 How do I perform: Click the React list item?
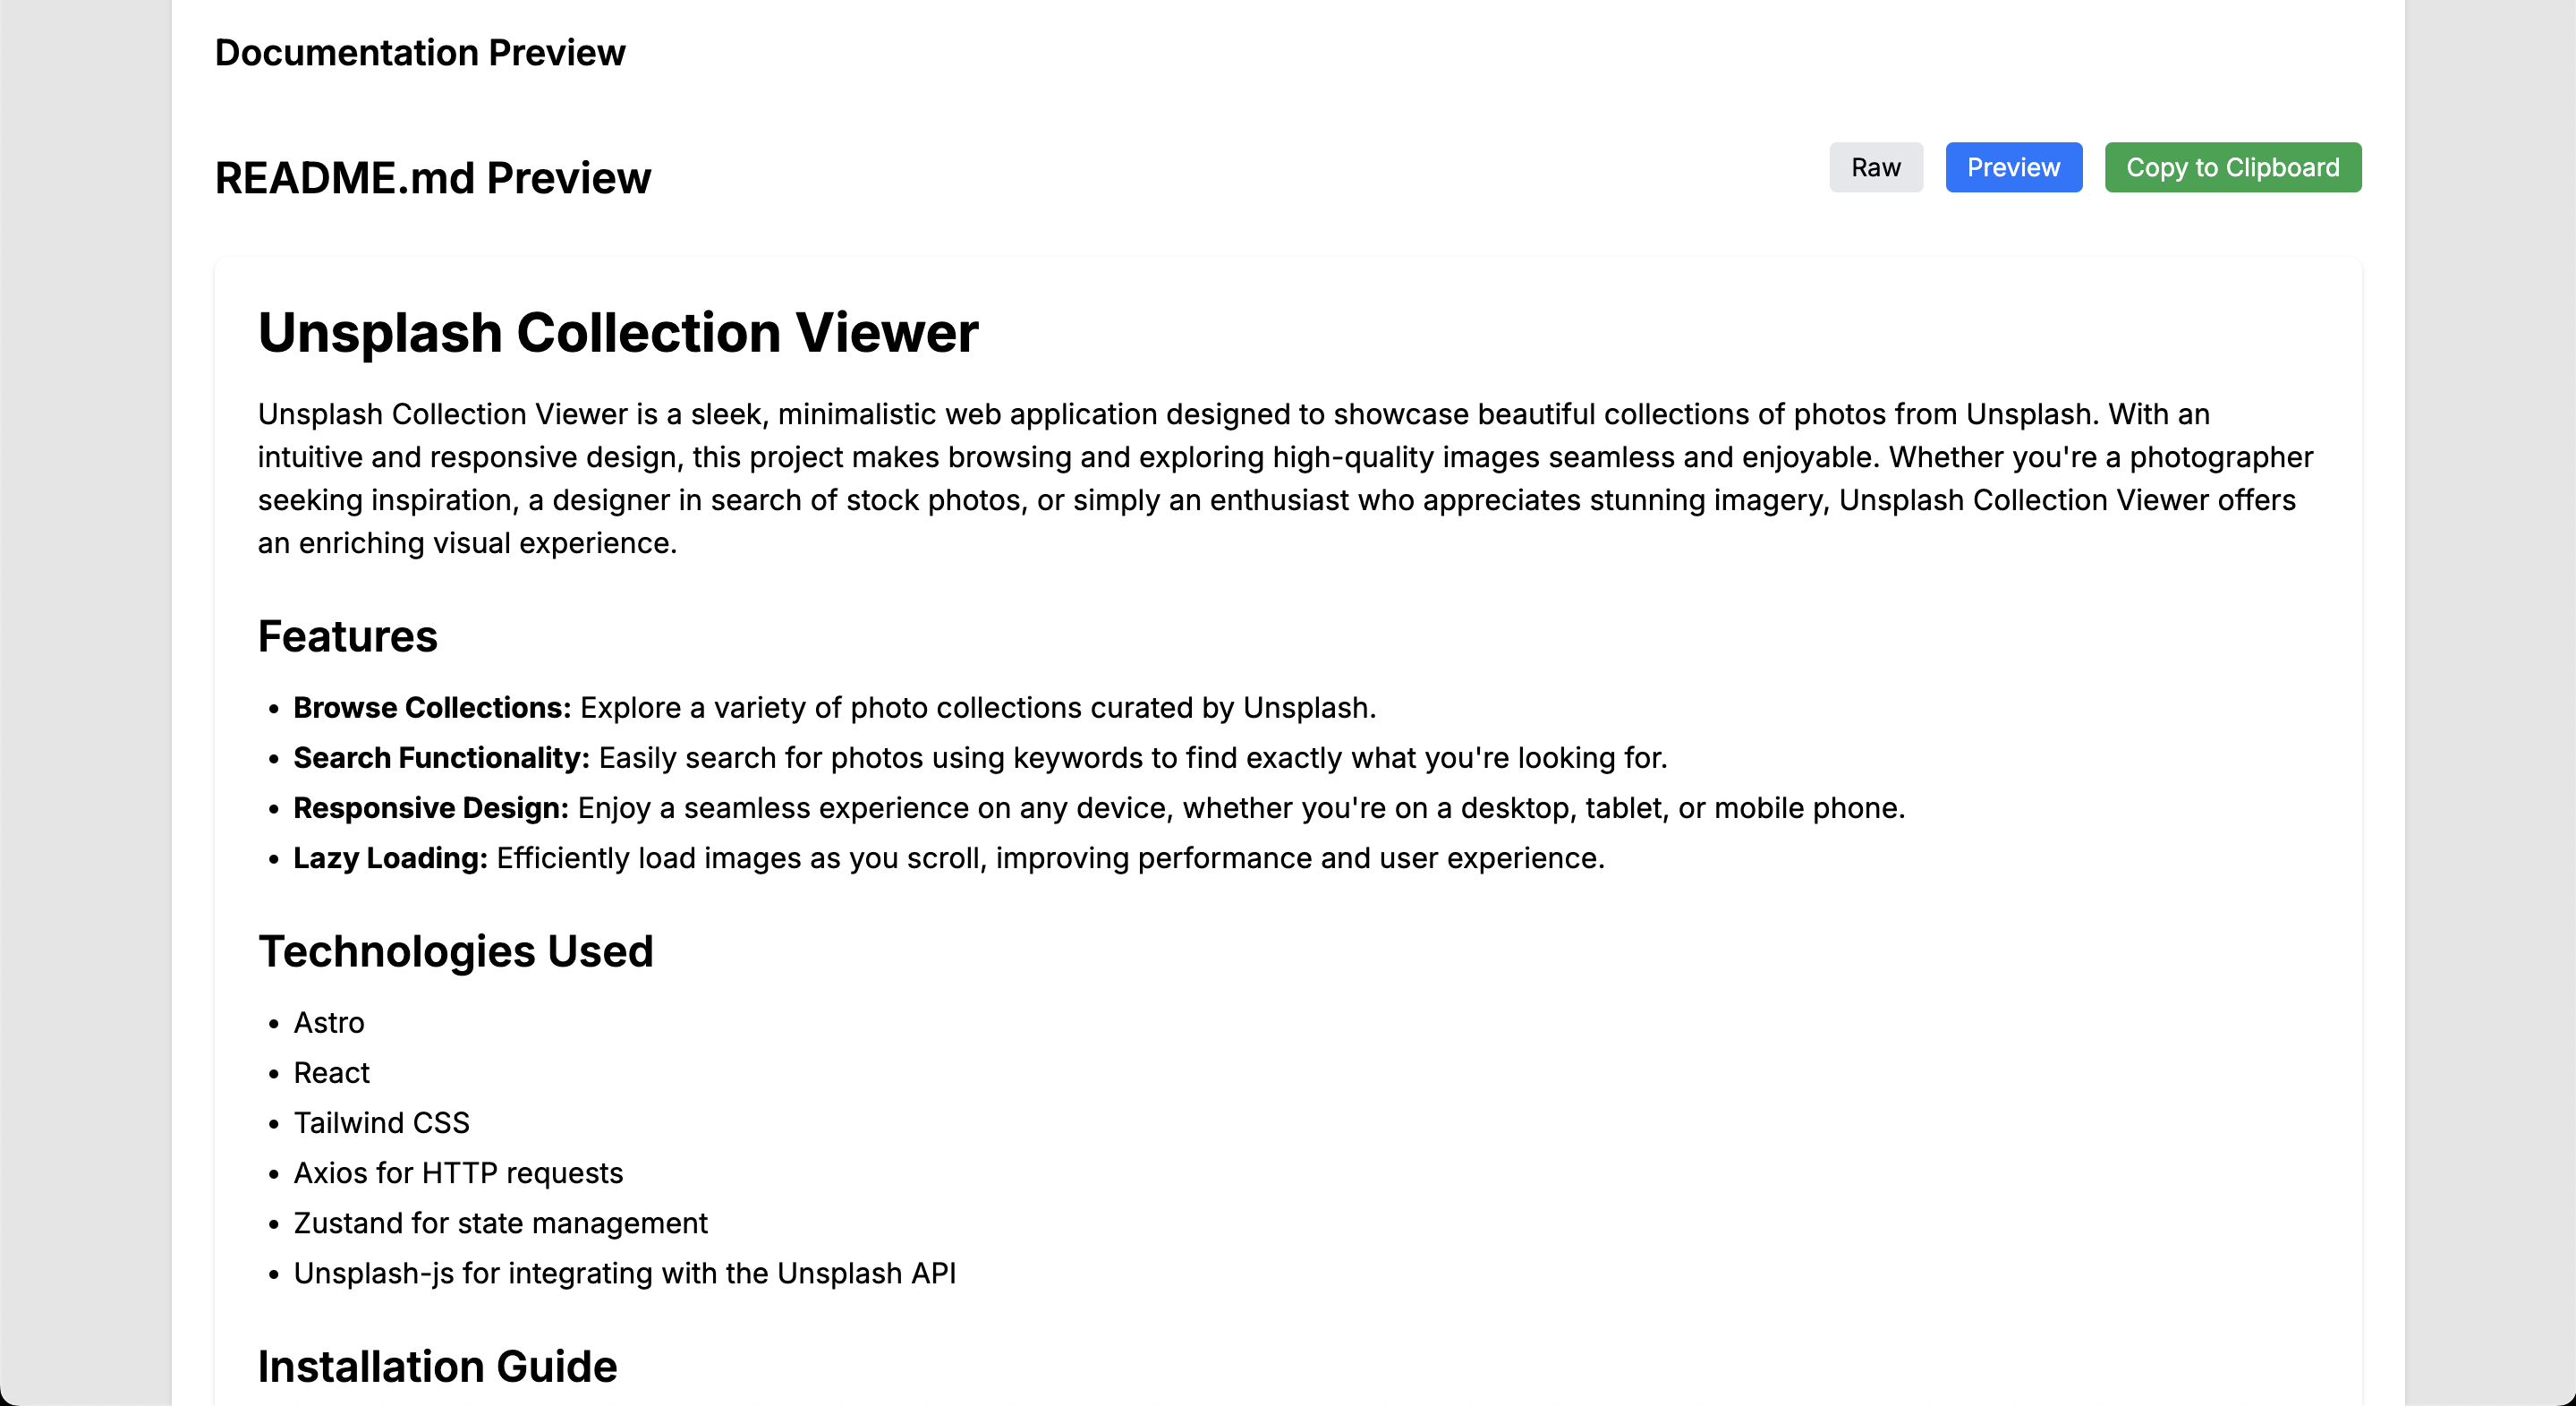pyautogui.click(x=332, y=1073)
